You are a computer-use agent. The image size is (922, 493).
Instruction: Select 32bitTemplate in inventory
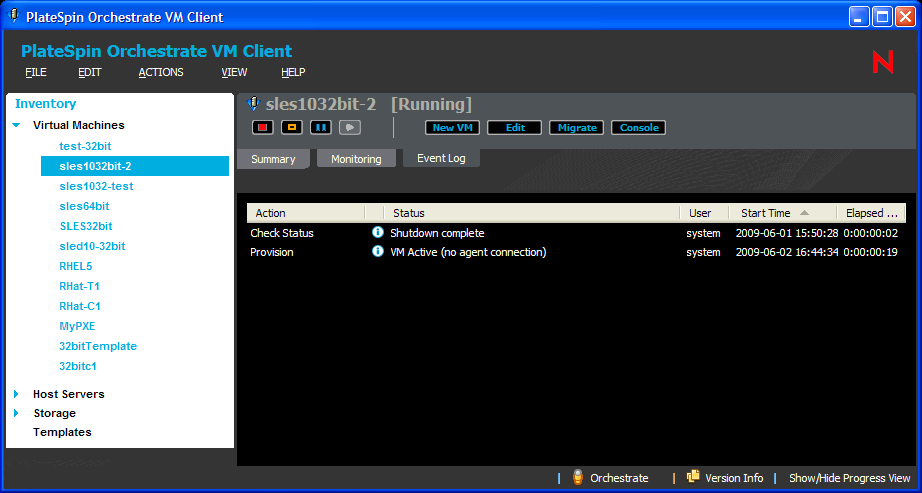98,346
